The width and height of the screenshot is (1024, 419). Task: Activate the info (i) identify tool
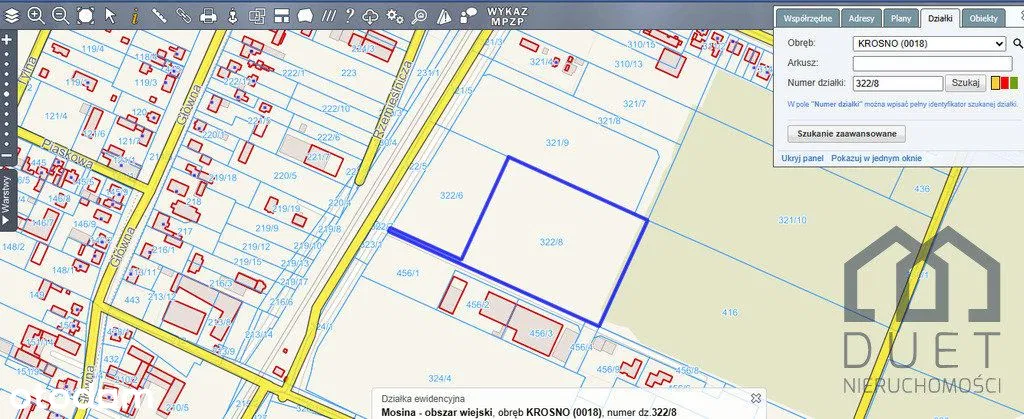[135, 15]
